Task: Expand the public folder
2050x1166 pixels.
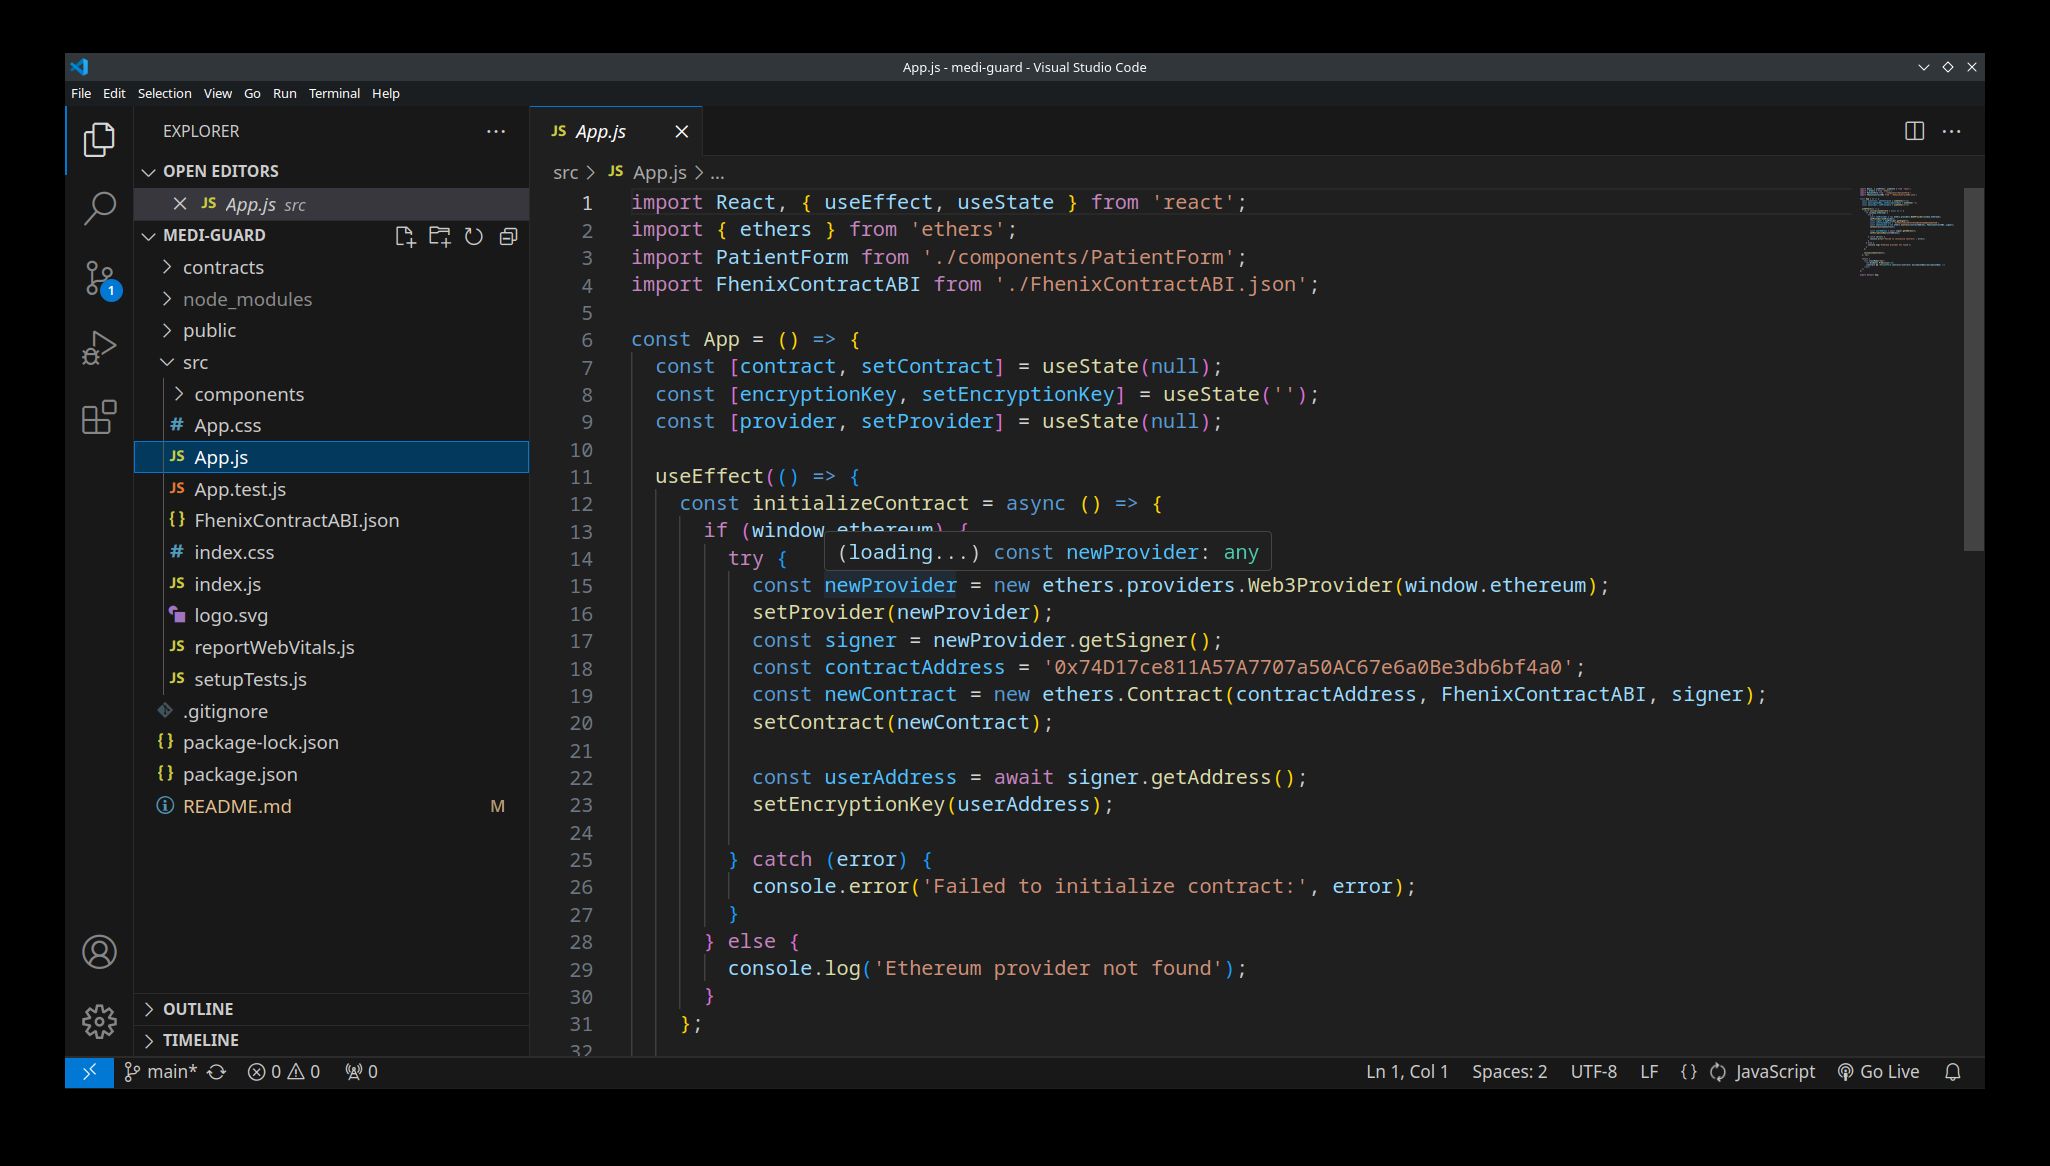Action: point(331,330)
